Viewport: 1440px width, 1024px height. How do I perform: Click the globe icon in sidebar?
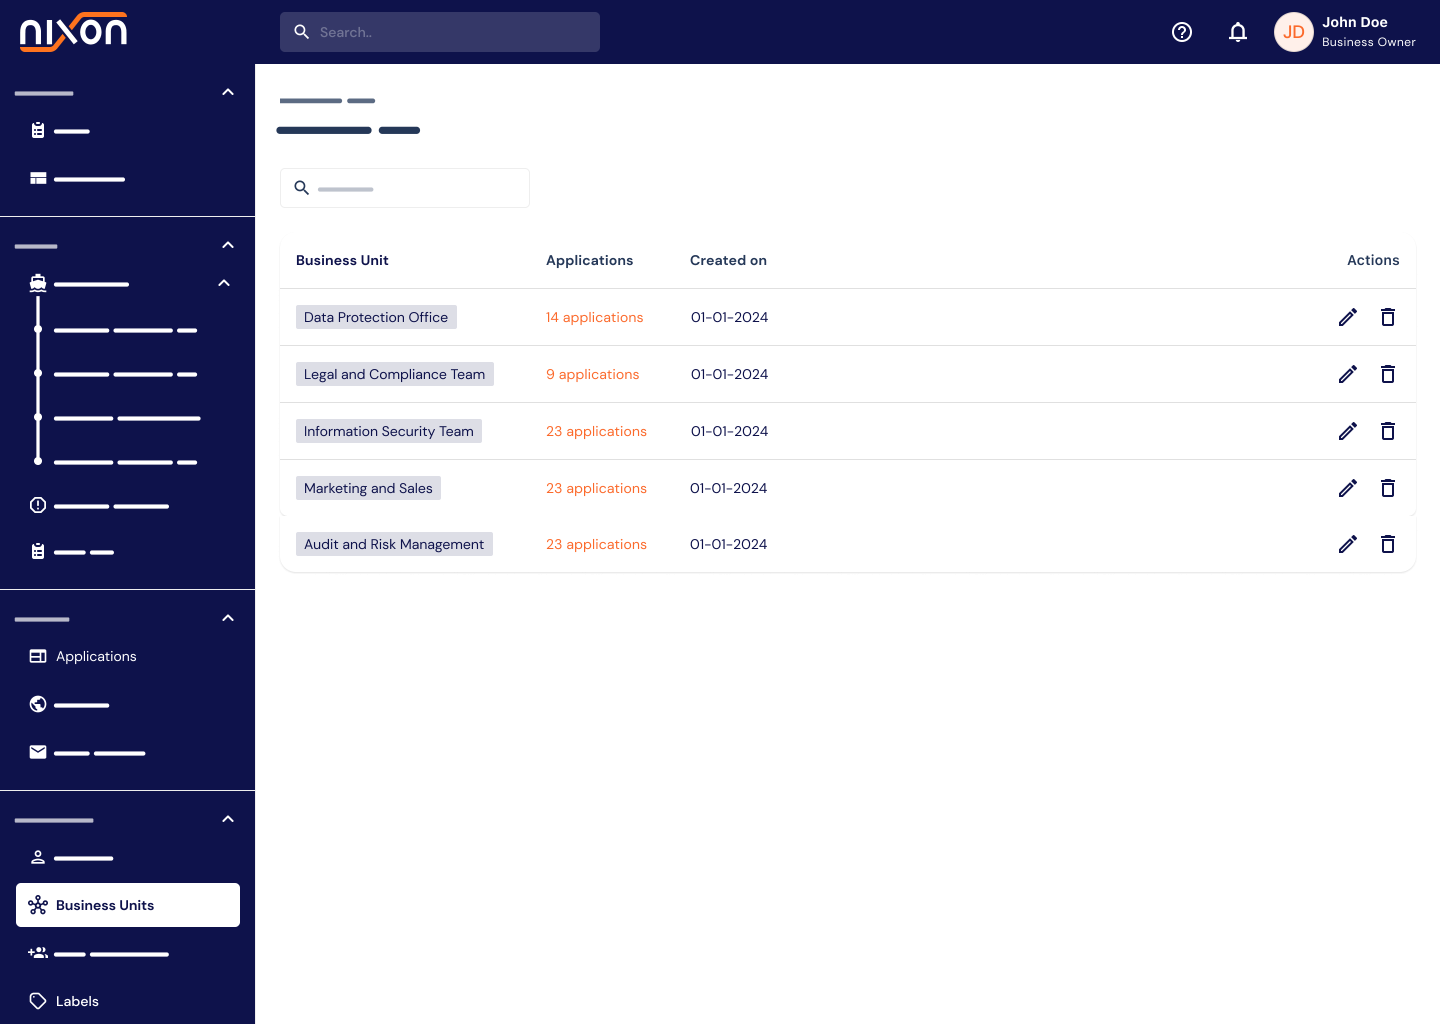coord(38,704)
